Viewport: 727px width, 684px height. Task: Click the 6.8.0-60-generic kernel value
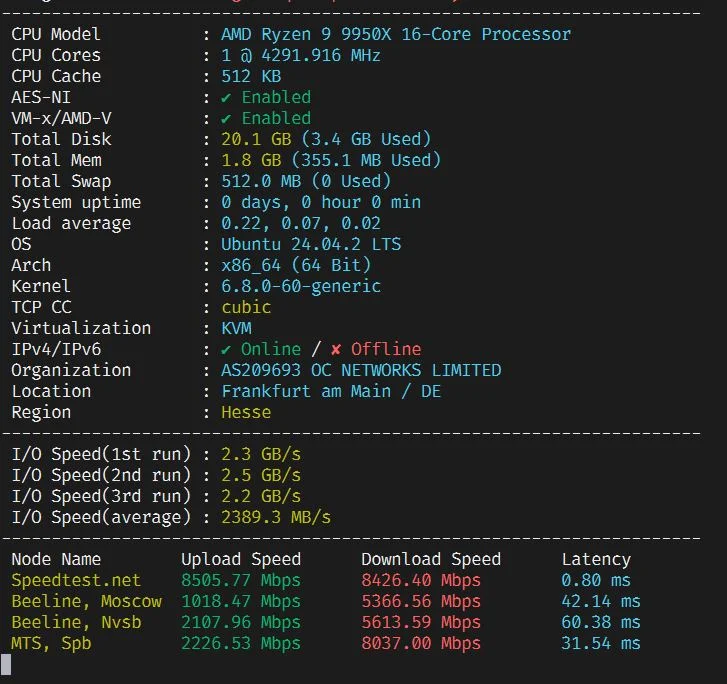pos(300,287)
